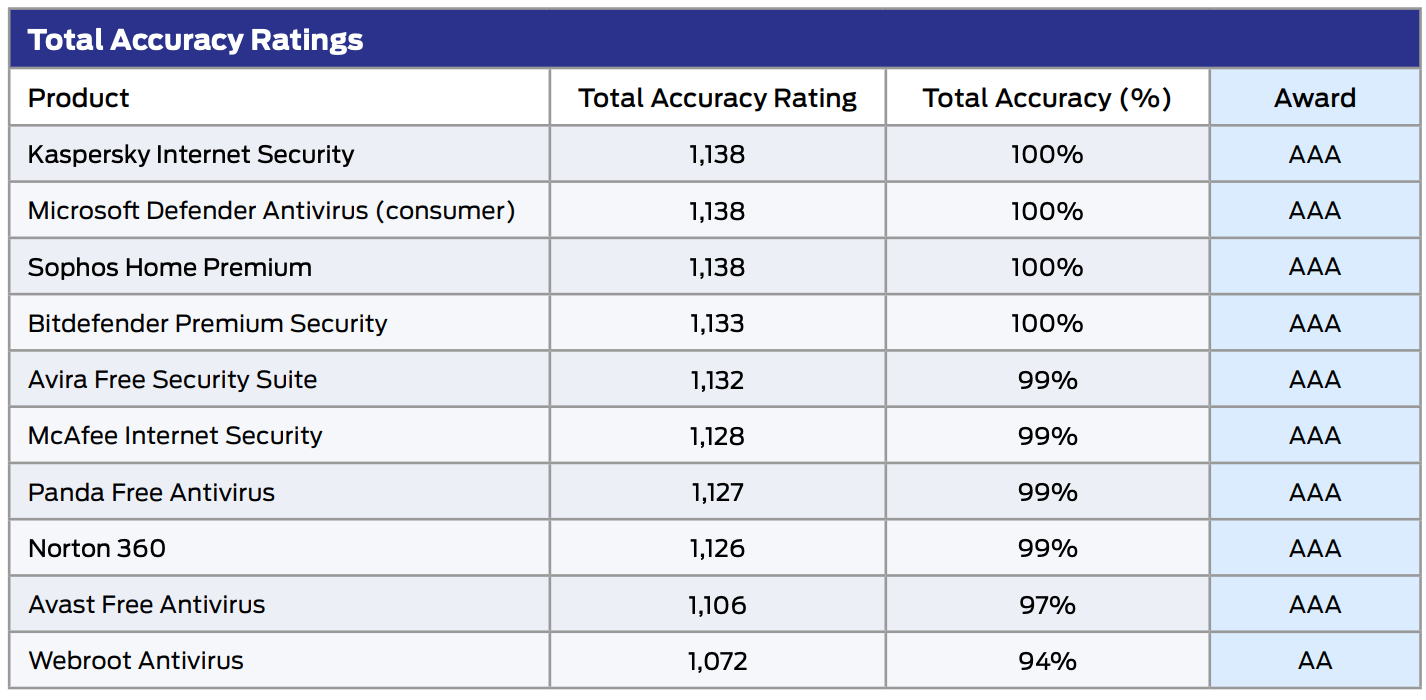Select the Webroot Antivirus row label

point(136,661)
